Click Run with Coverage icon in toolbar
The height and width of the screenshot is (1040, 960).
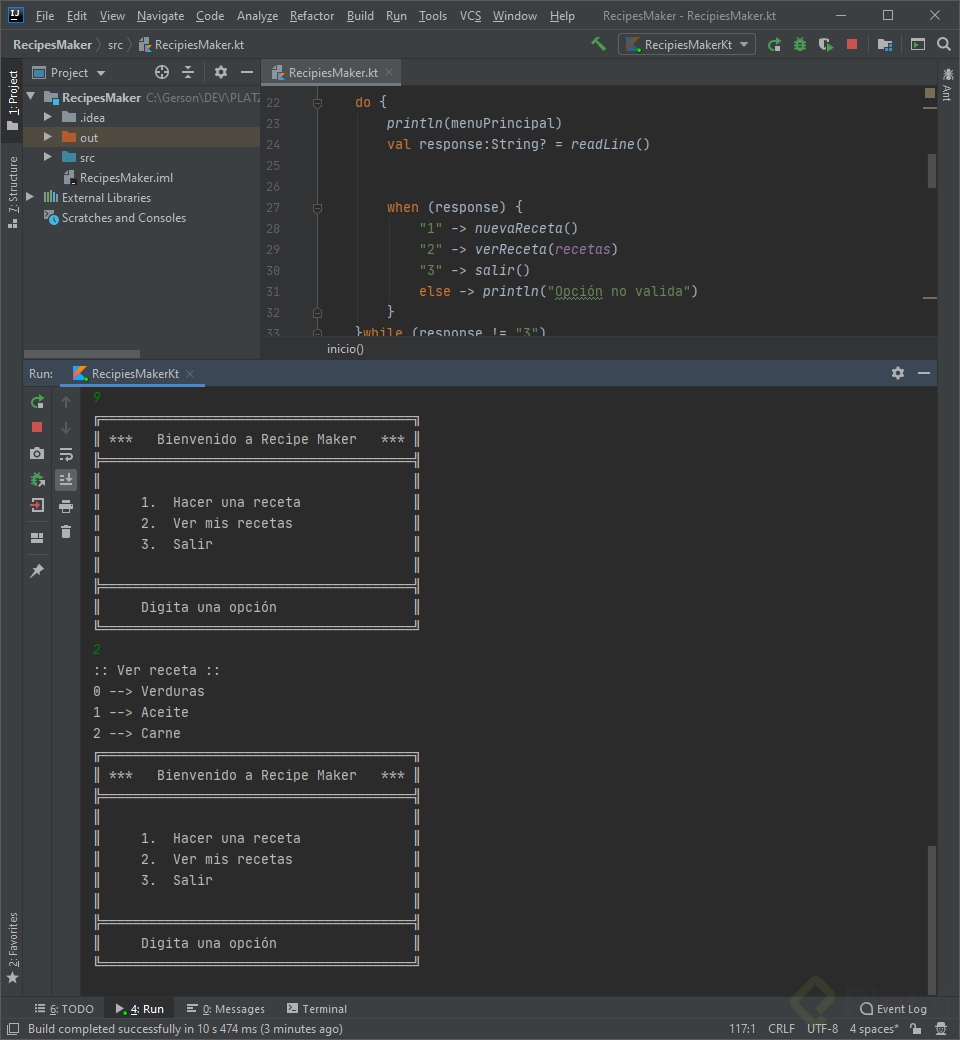click(825, 44)
